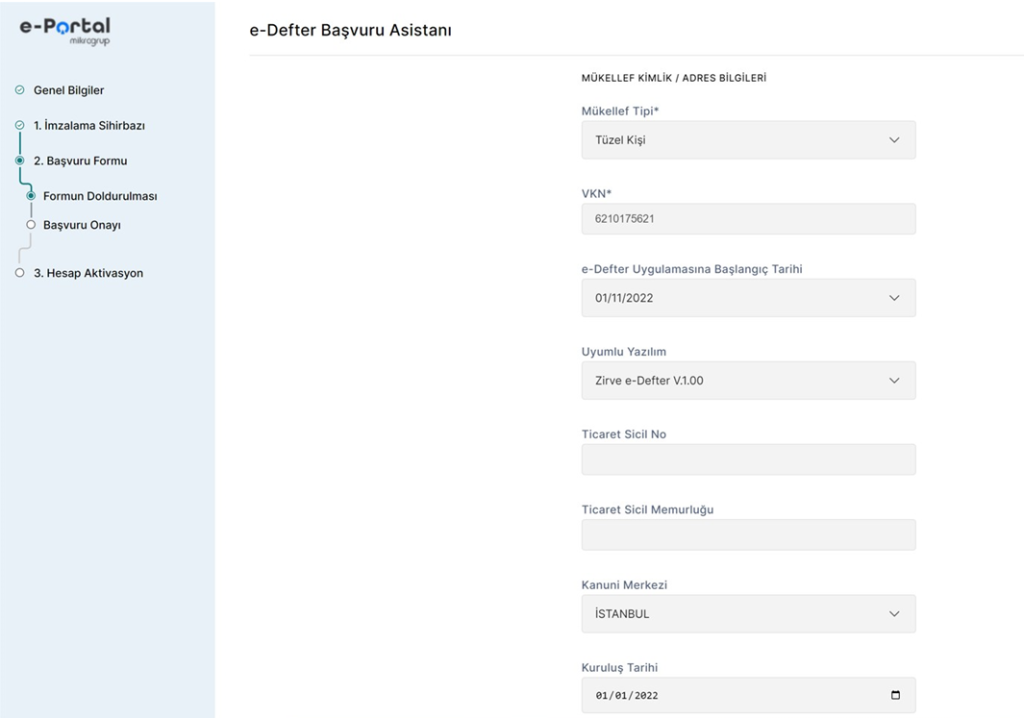Go to Genel Bilgiler in sidebar
This screenshot has height=718, width=1024.
point(69,91)
